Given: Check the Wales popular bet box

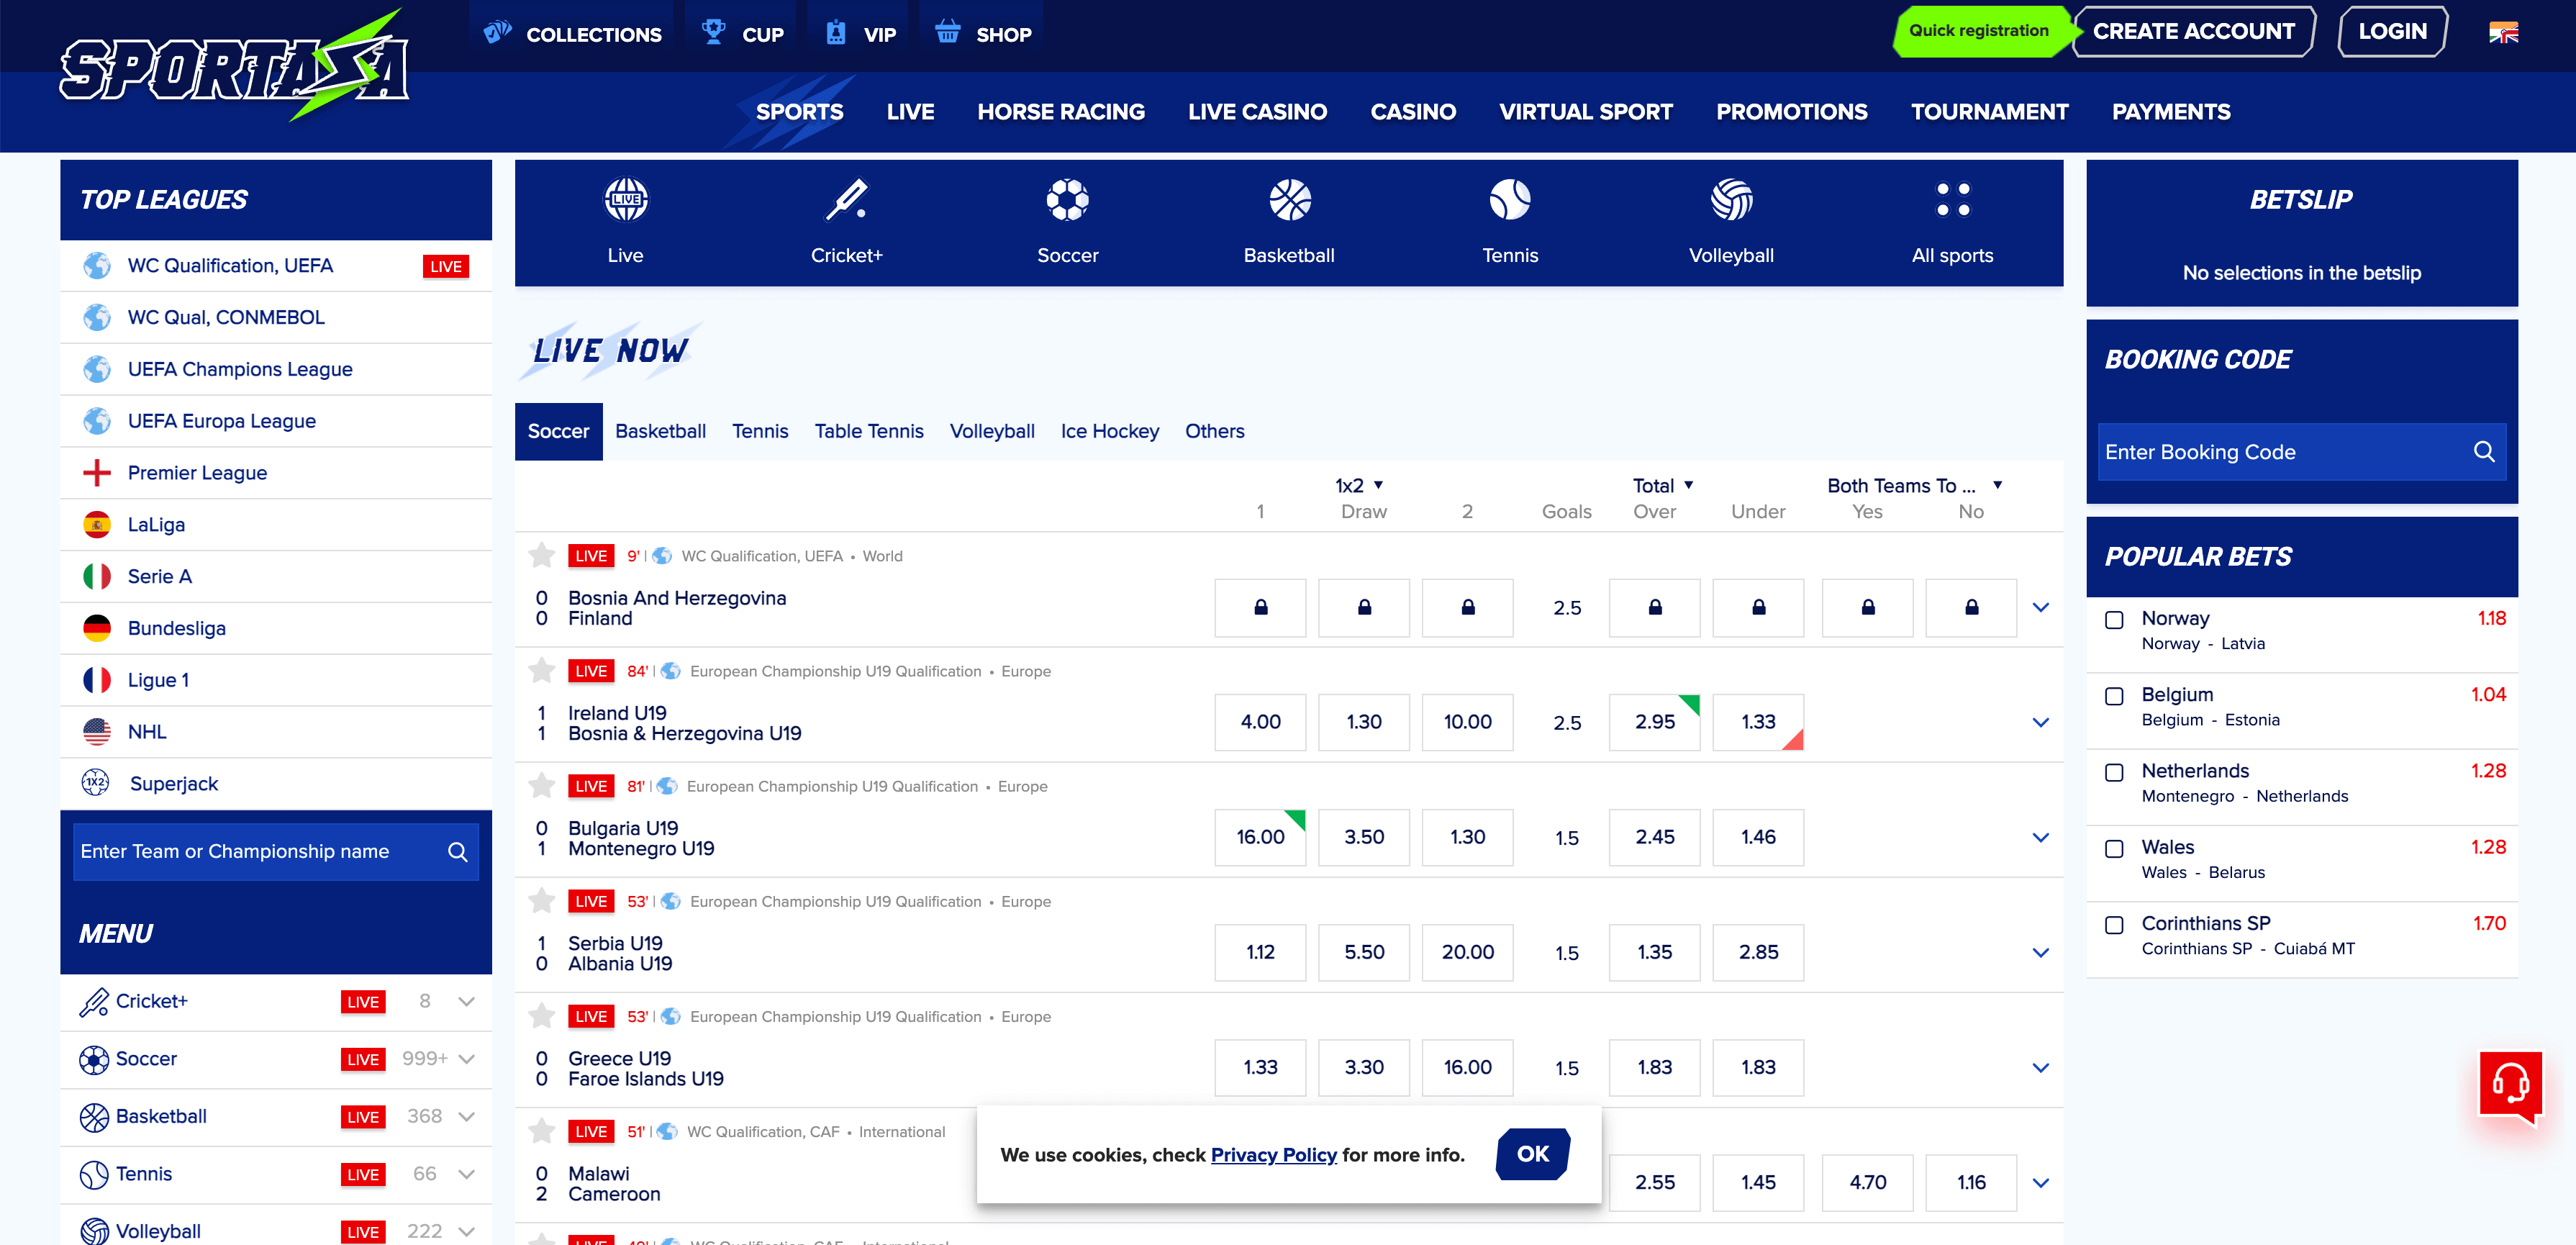Looking at the screenshot, I should (x=2114, y=848).
